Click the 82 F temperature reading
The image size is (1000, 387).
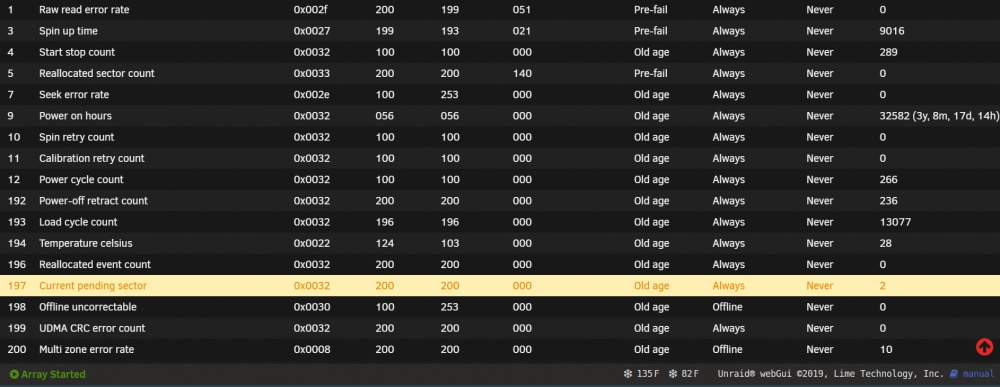(690, 374)
